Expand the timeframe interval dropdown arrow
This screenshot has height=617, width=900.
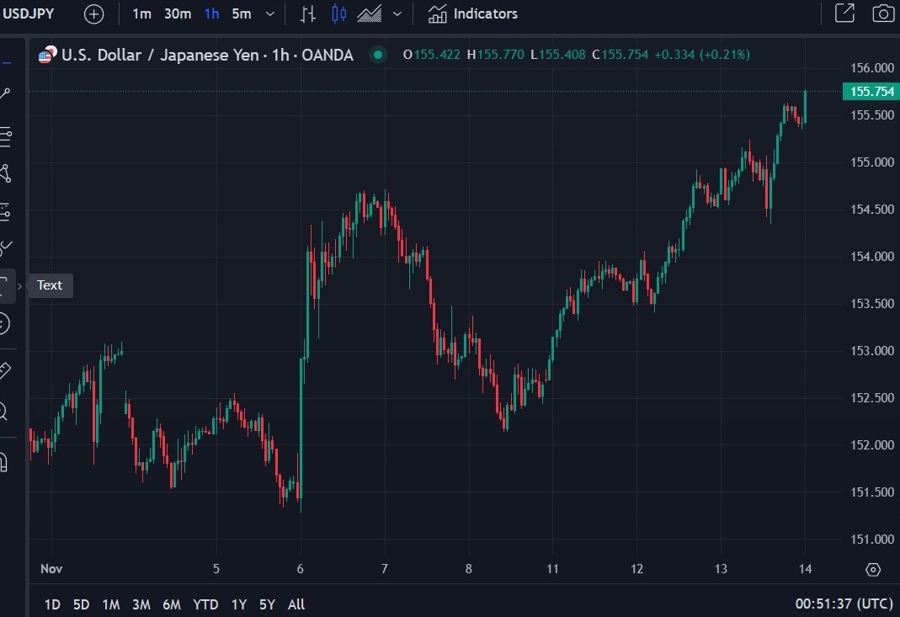coord(270,14)
